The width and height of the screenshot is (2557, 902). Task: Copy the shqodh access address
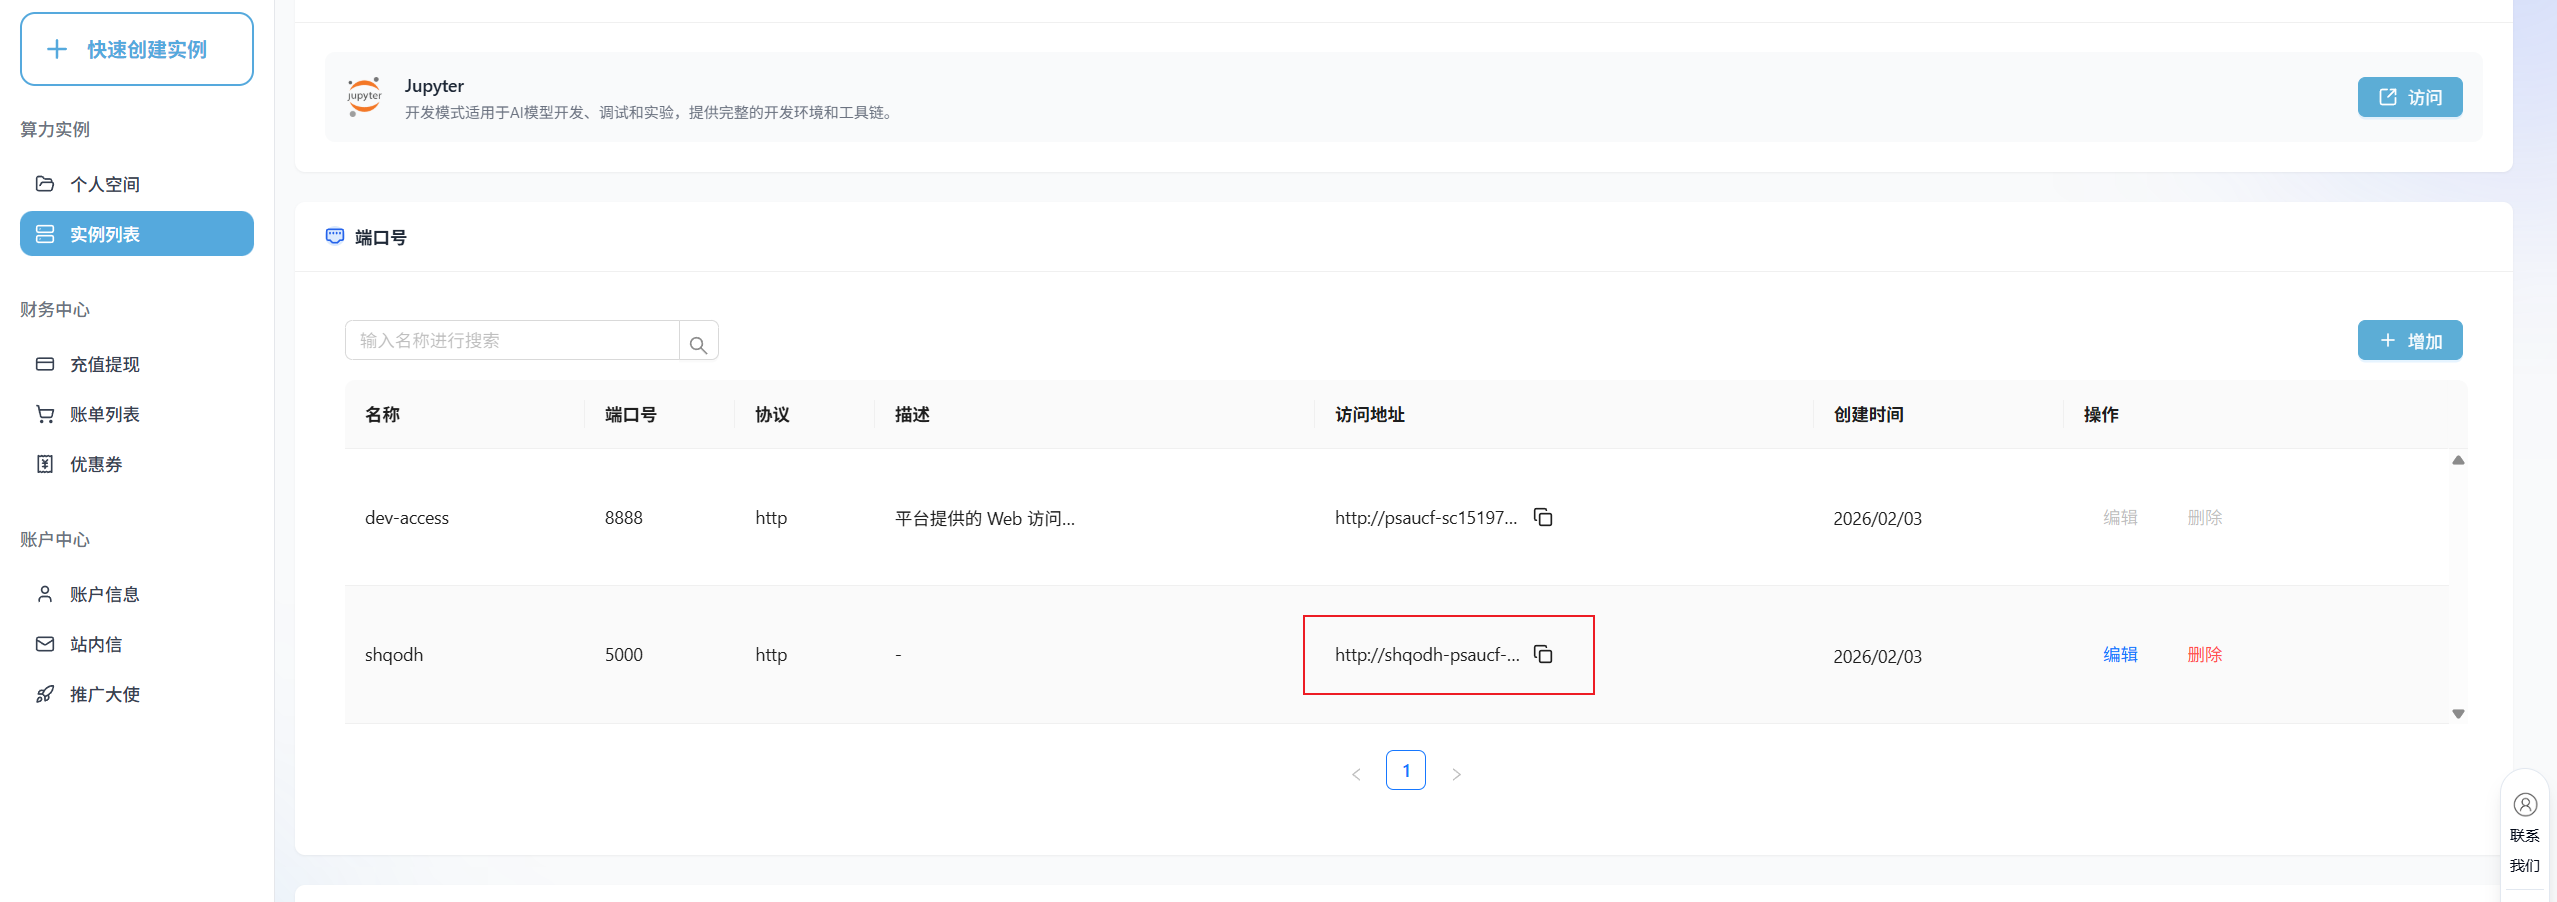[x=1543, y=654]
